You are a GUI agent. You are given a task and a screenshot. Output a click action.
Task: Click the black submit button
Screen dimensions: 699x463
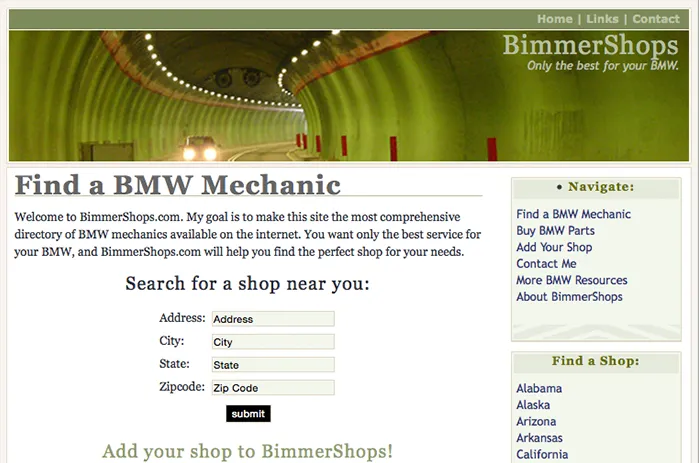click(248, 414)
